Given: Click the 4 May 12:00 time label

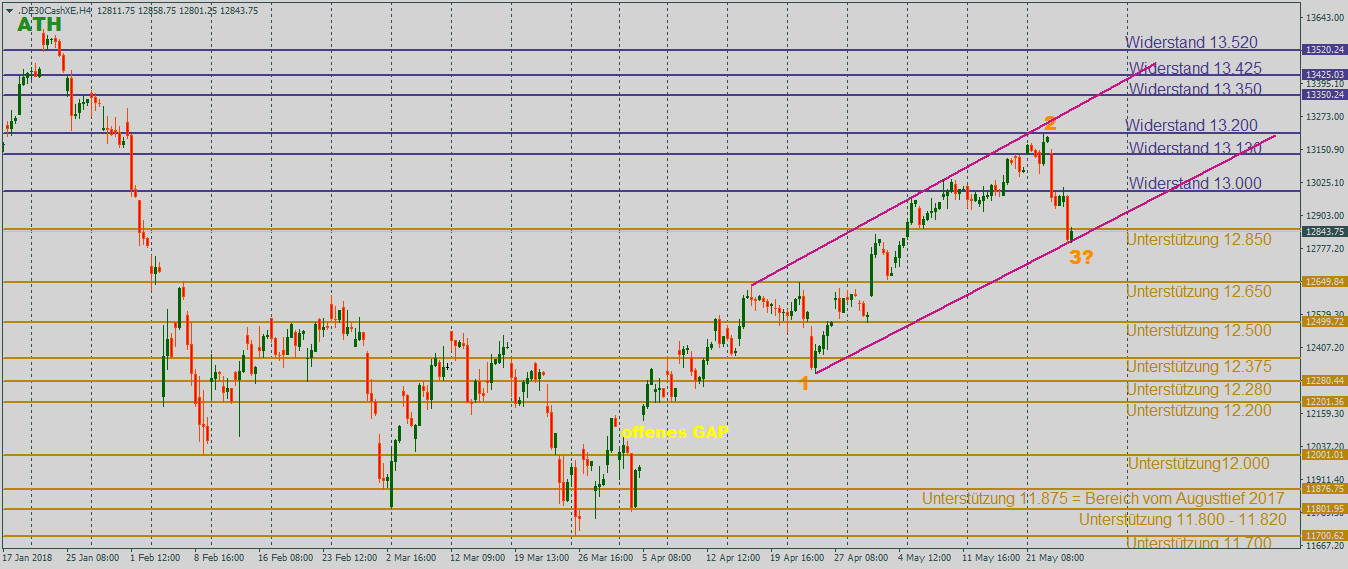Looking at the screenshot, I should click(x=925, y=558).
